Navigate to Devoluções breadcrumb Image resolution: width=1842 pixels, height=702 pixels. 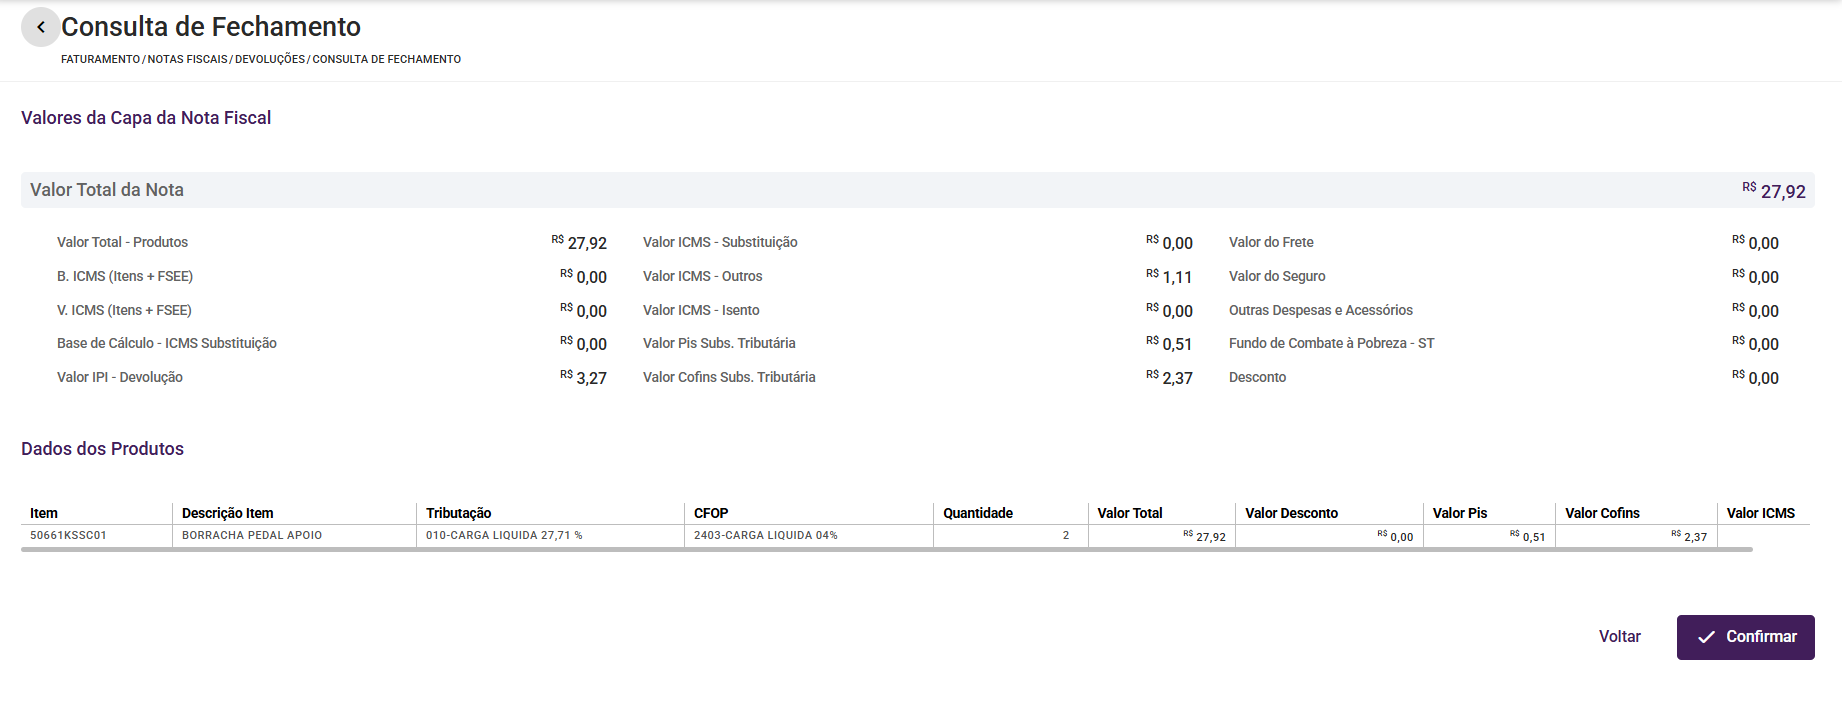[x=270, y=60]
